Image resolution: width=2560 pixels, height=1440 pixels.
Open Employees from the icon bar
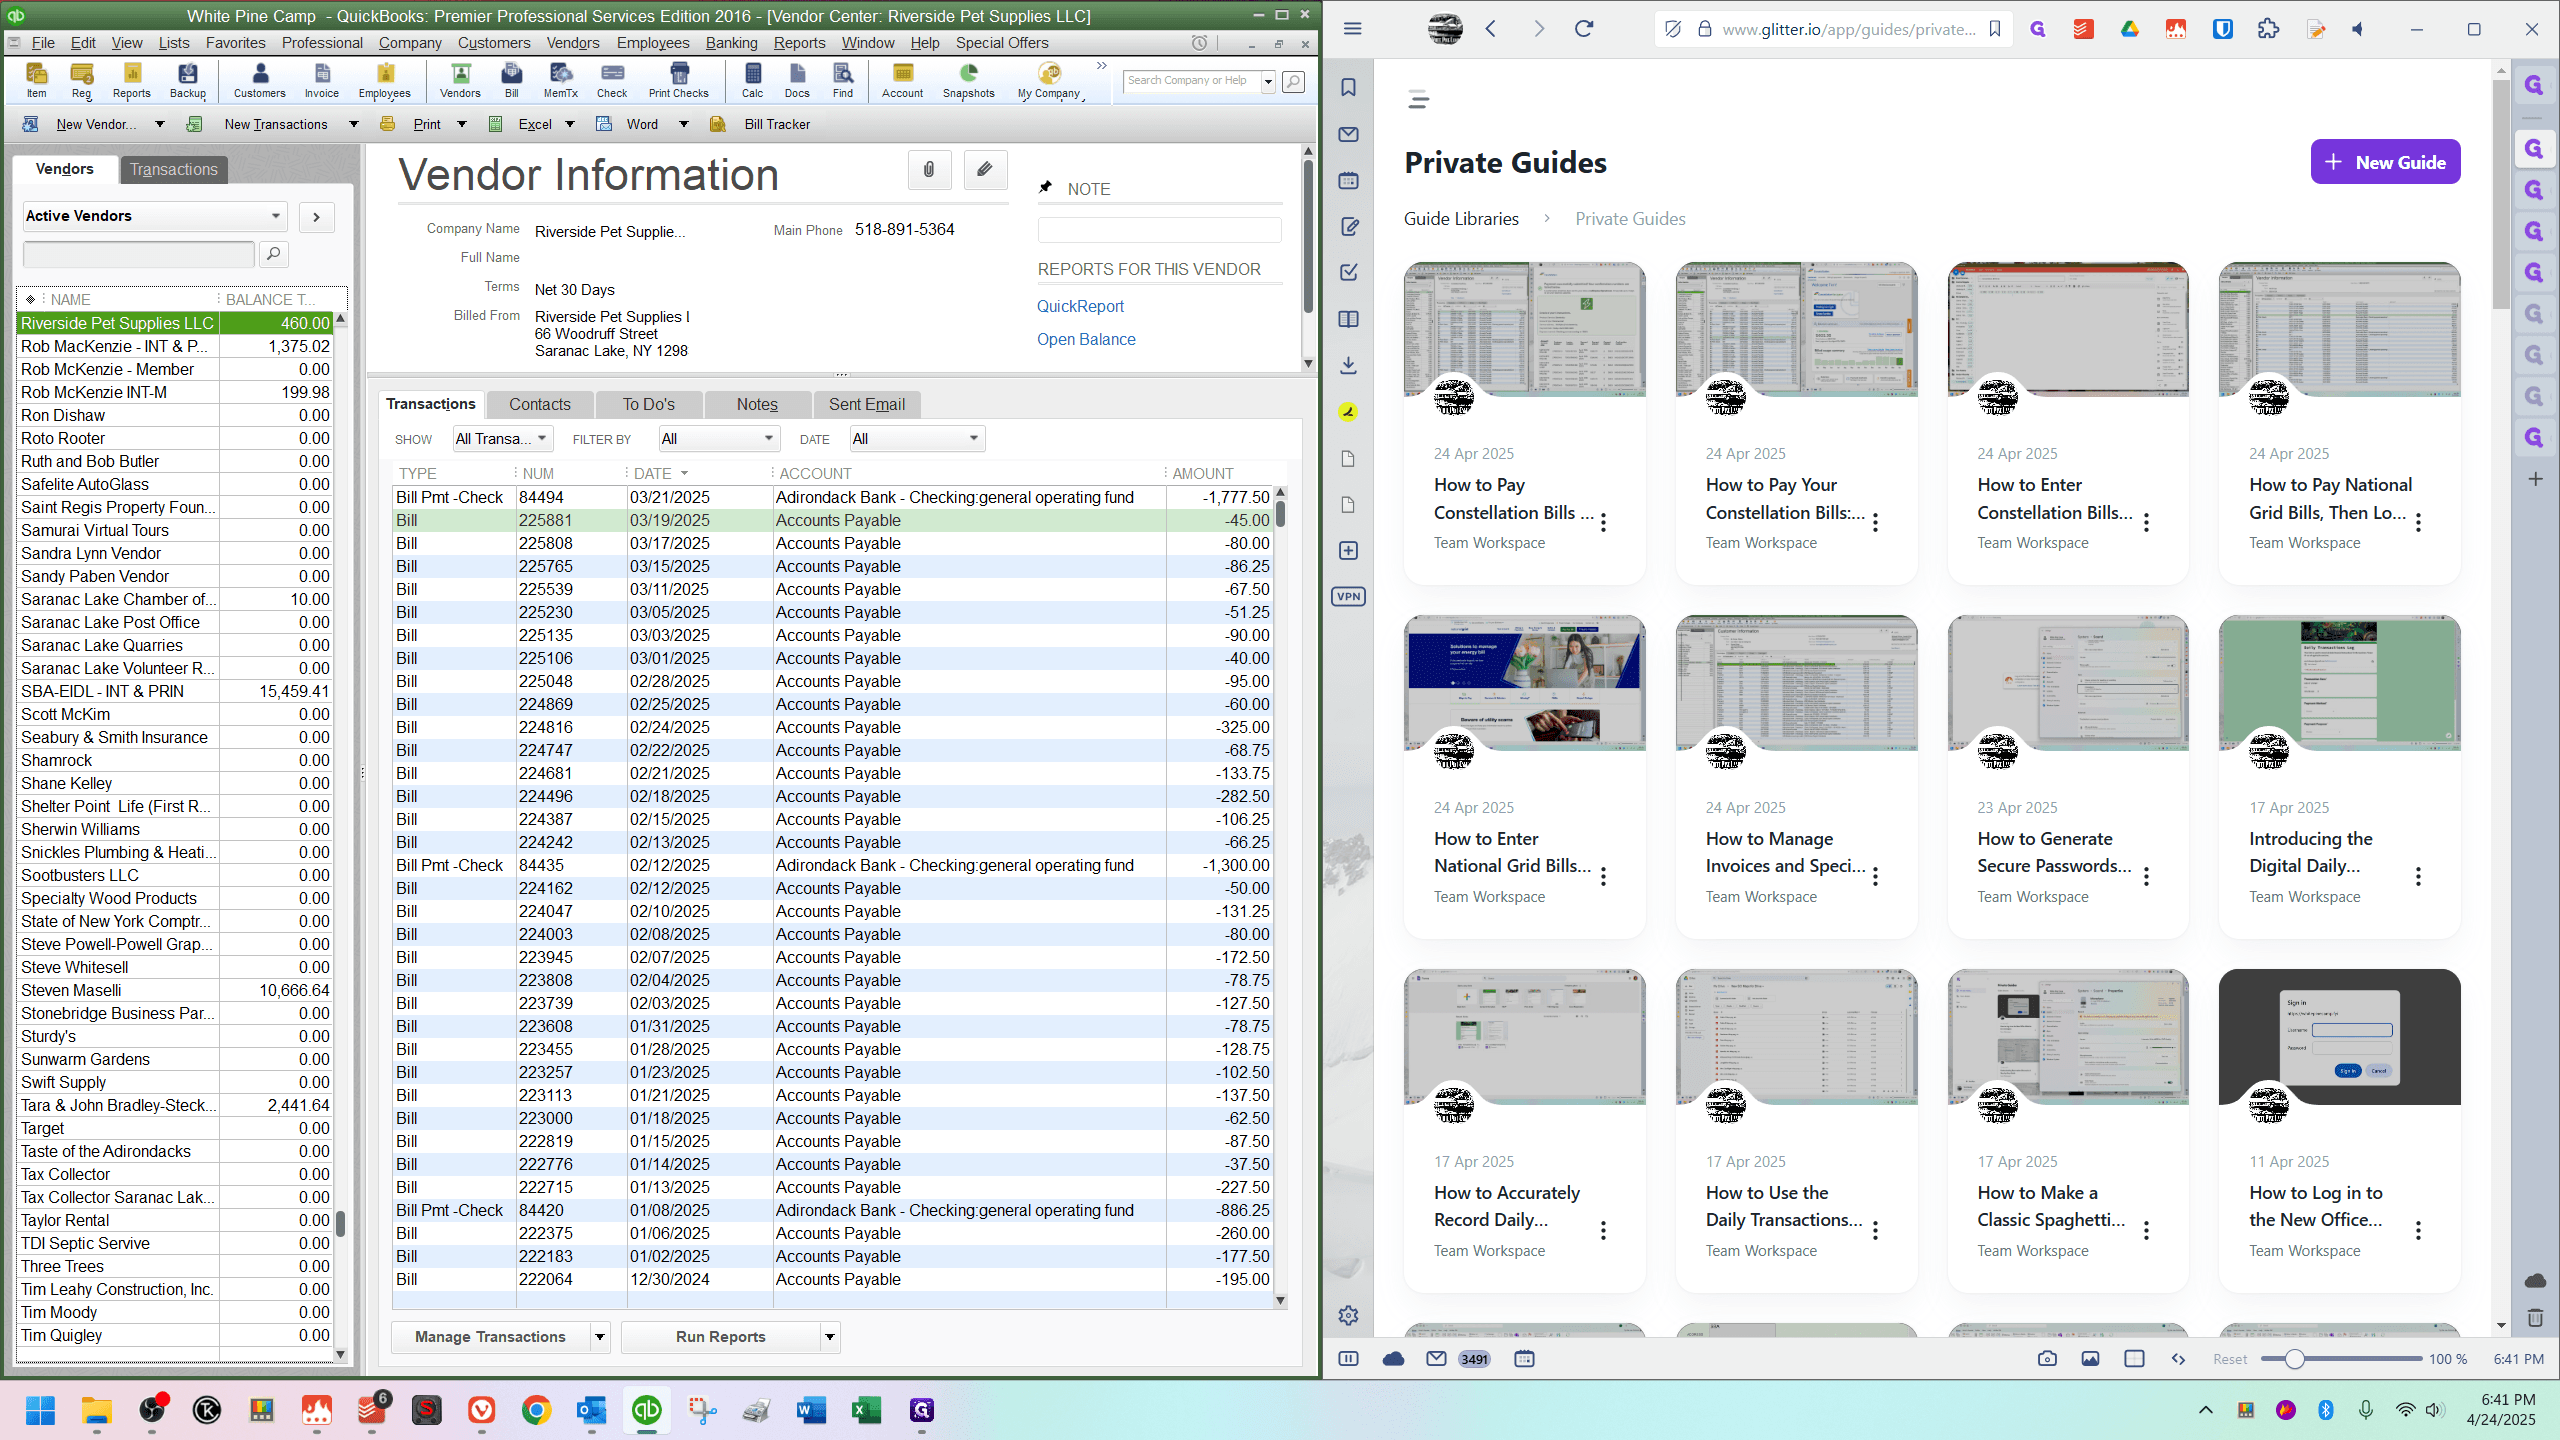point(385,80)
